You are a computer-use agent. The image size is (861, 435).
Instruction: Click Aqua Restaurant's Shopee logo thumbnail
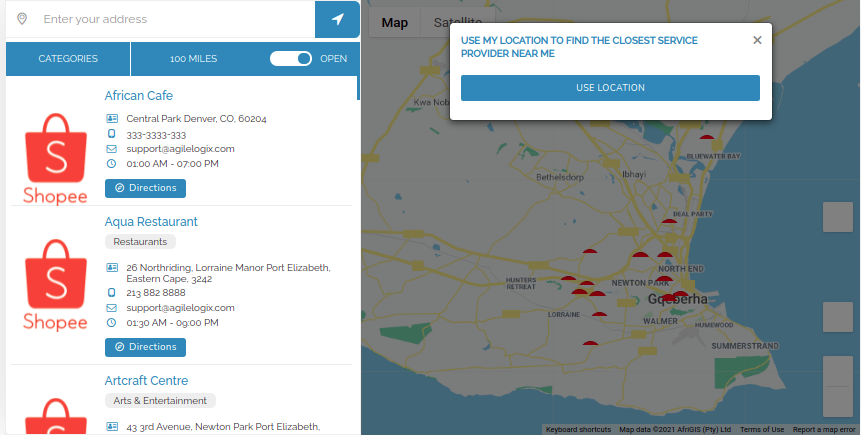[55, 285]
